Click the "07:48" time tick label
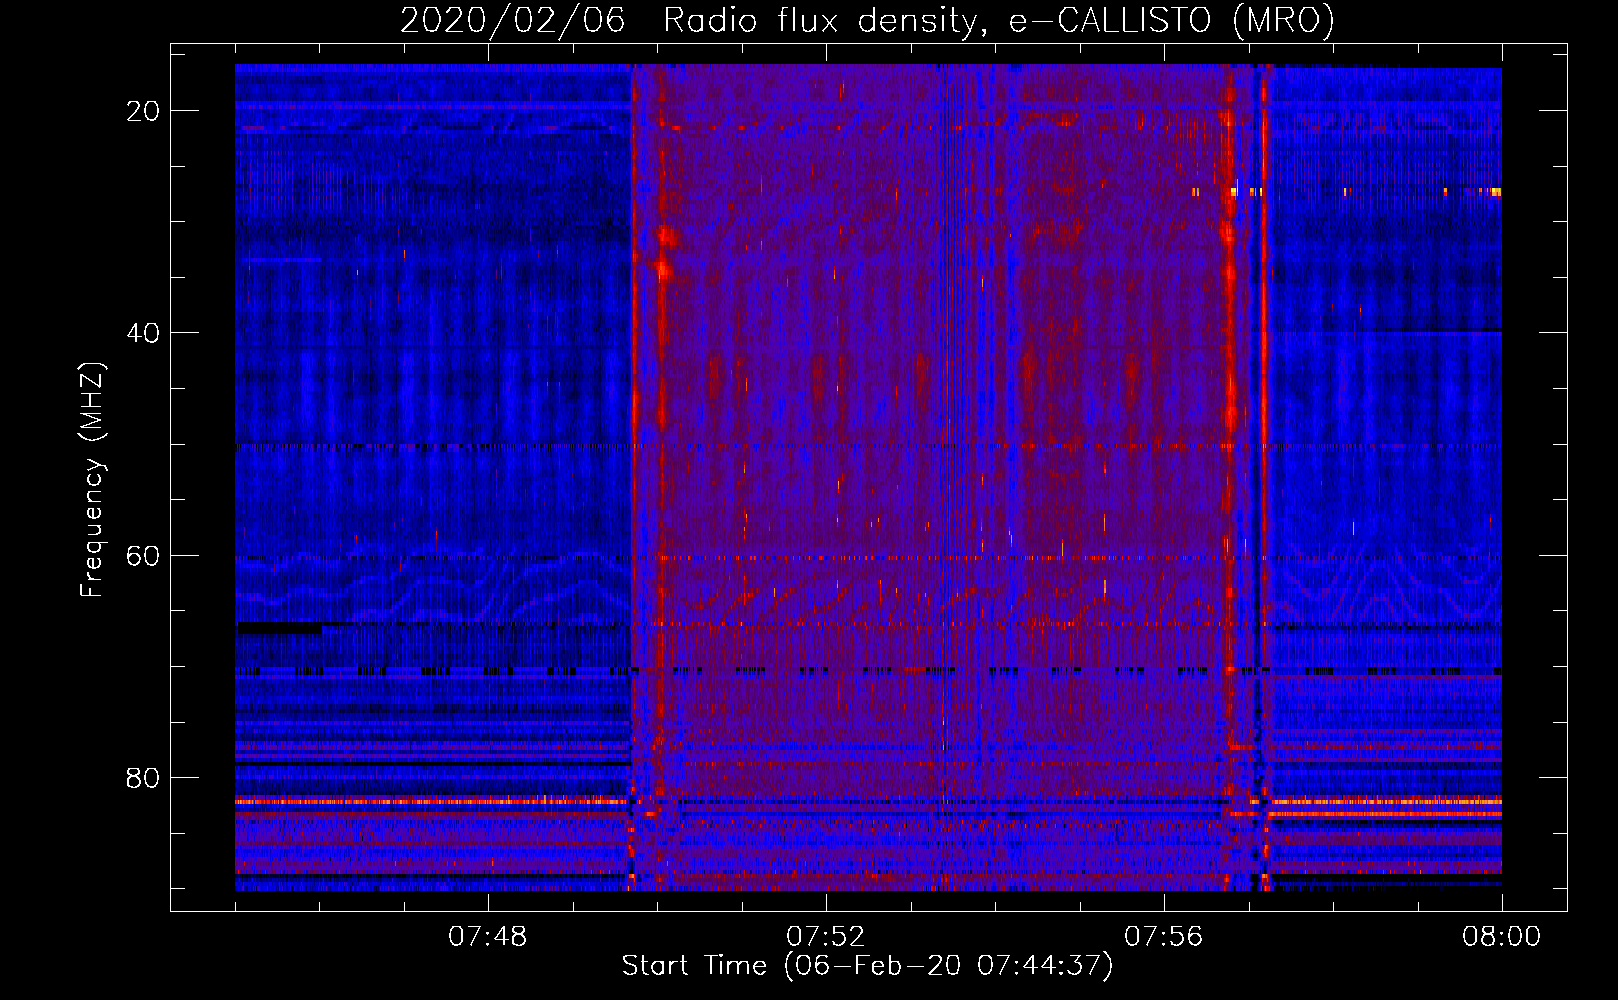 [x=487, y=937]
